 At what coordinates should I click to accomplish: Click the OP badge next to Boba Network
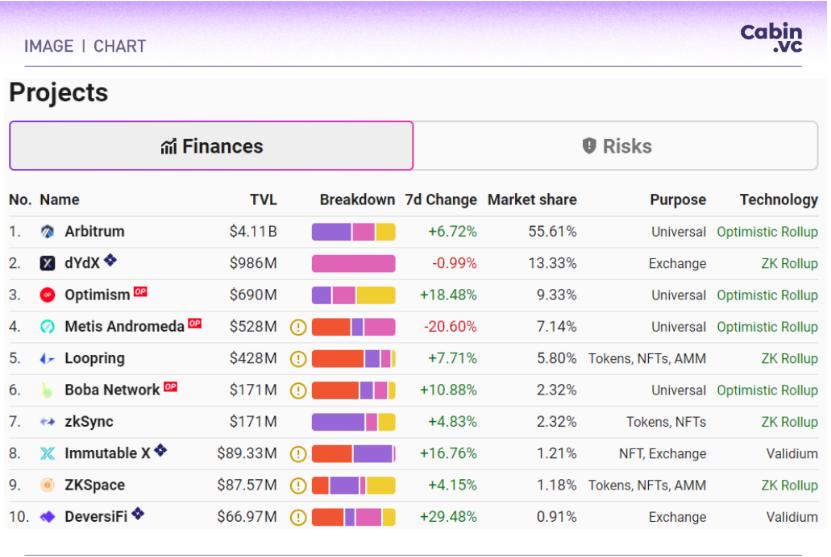(x=171, y=388)
